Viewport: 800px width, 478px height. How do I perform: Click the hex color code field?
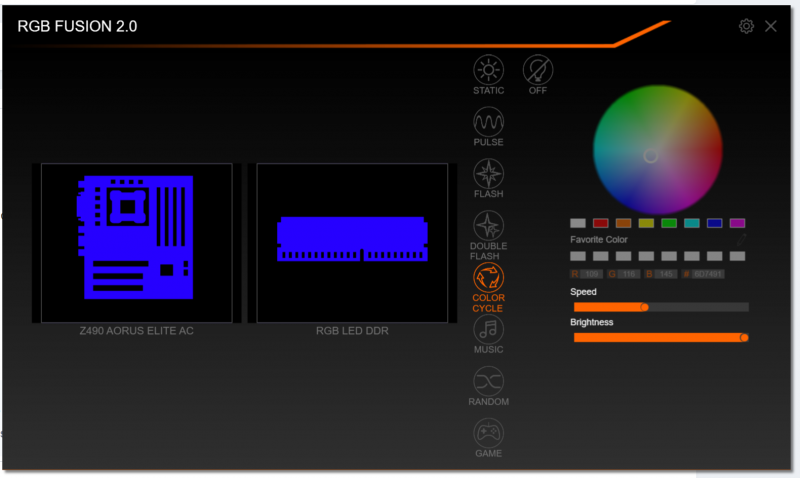click(x=708, y=274)
